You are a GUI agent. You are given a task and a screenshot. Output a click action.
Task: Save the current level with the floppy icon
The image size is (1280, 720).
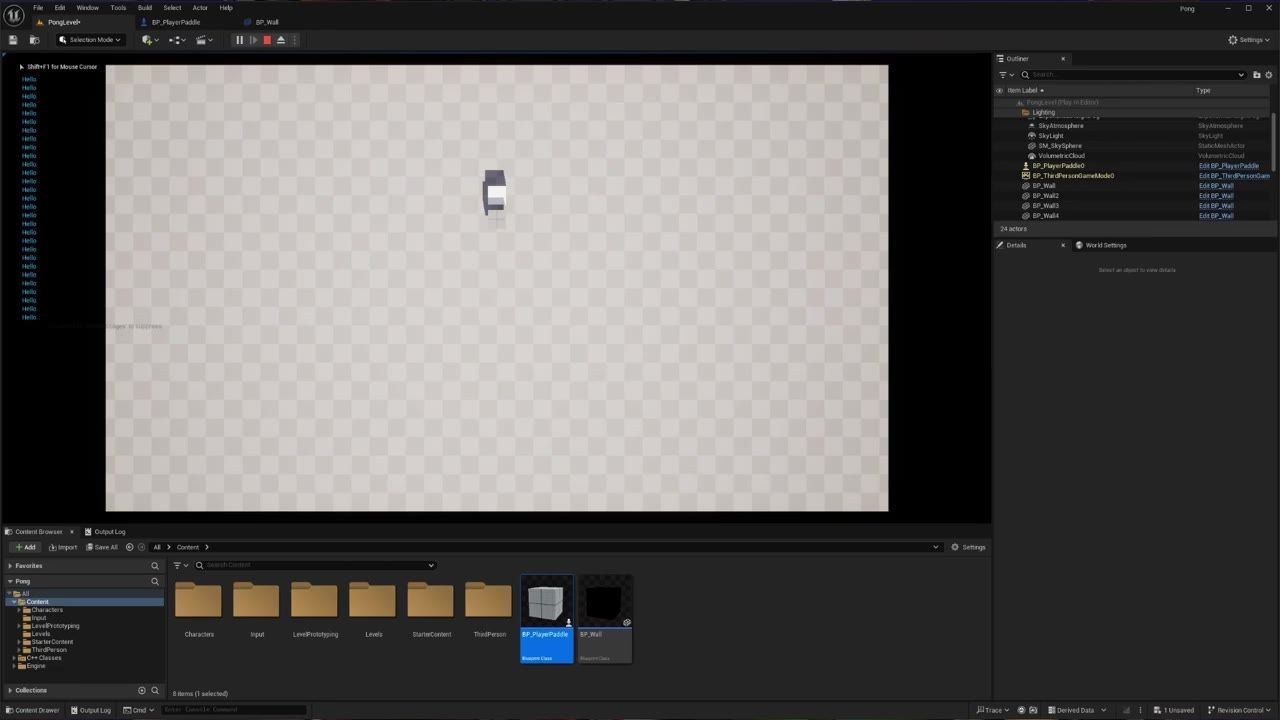[13, 40]
